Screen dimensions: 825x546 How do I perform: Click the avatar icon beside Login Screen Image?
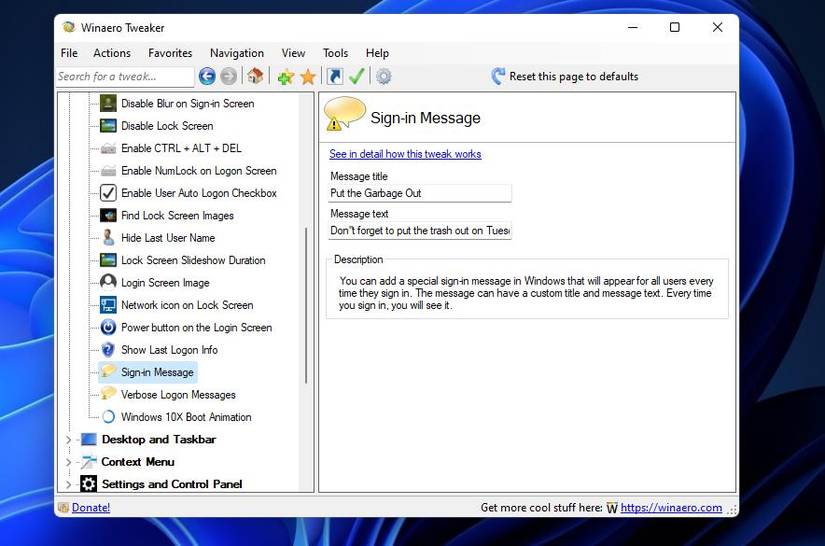point(108,282)
